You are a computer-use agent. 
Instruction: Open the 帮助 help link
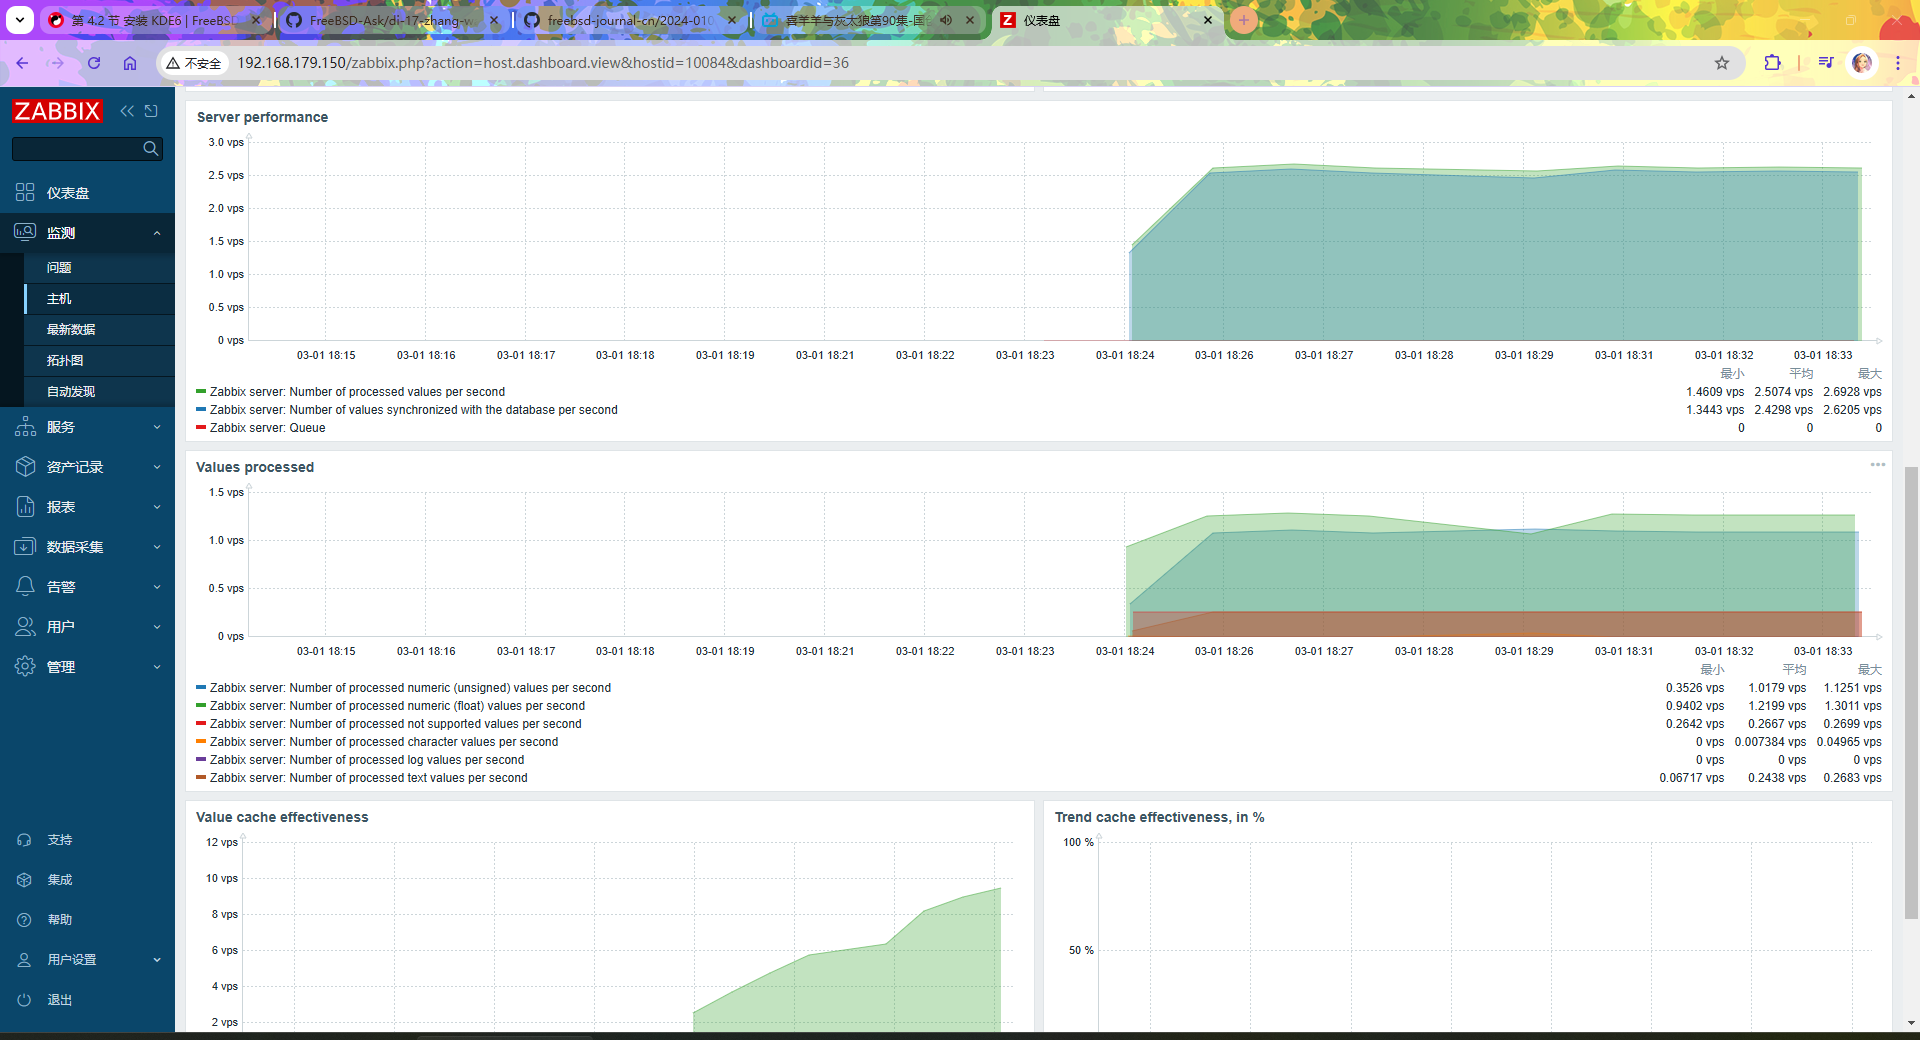coord(59,920)
